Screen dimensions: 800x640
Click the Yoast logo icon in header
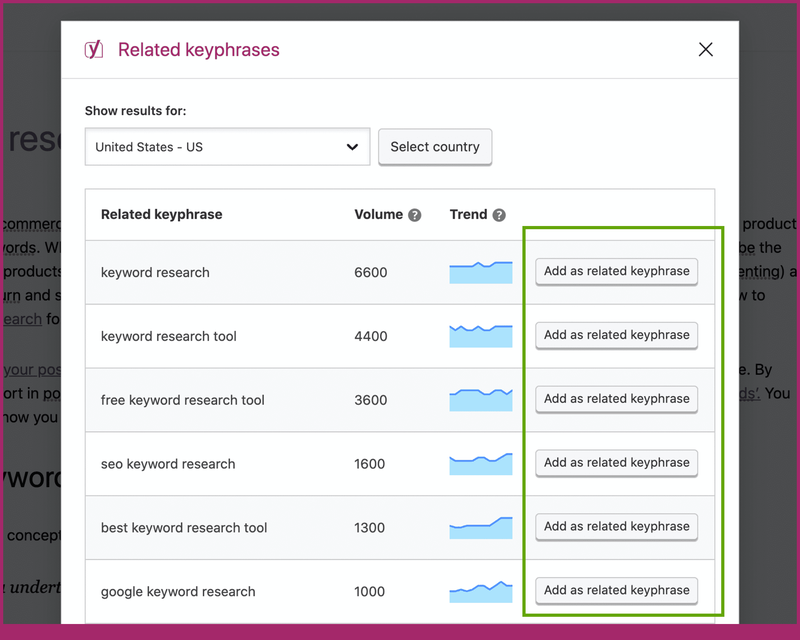(x=94, y=49)
